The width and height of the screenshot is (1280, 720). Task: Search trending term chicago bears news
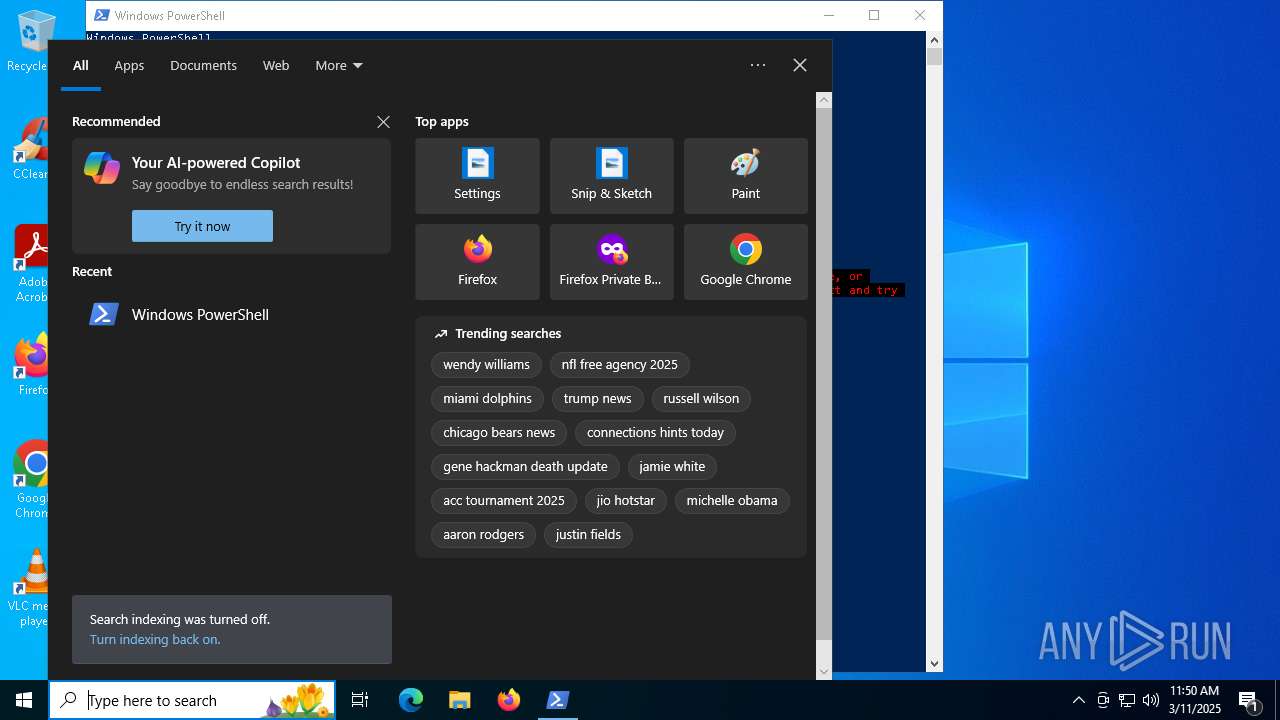pos(499,433)
